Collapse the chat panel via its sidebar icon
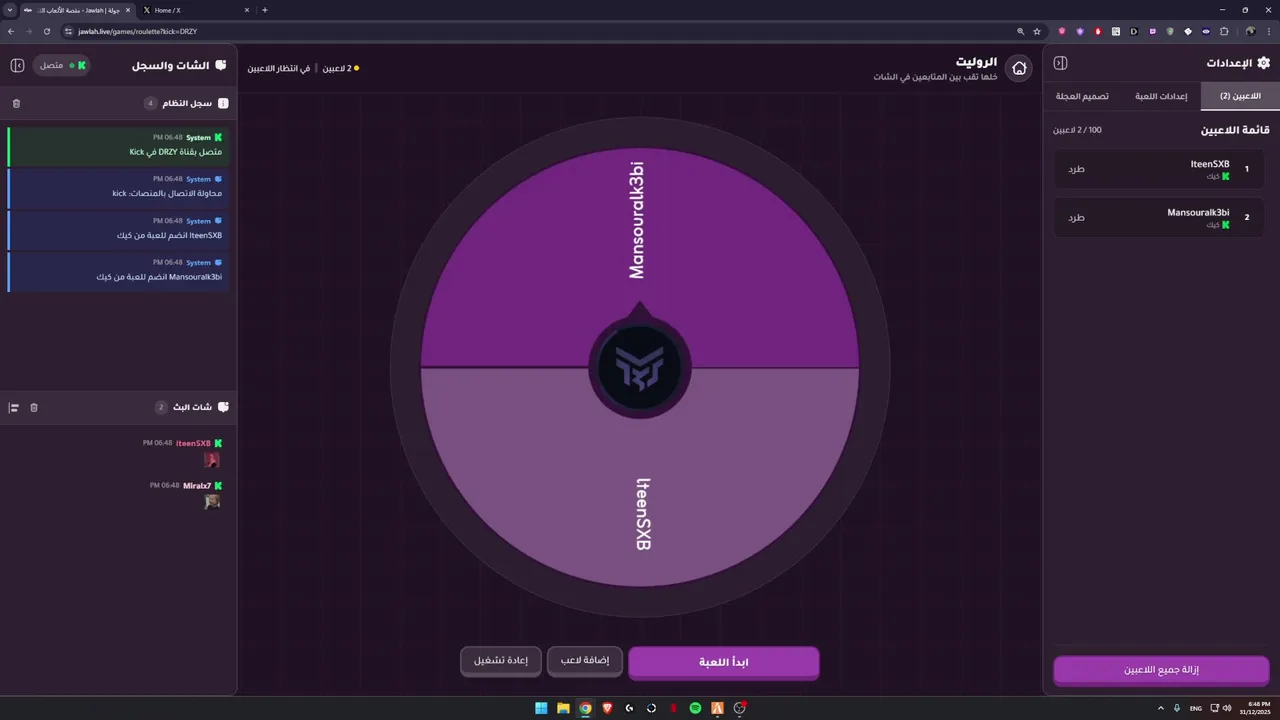Screen dimensions: 1280x720 pyautogui.click(x=17, y=65)
